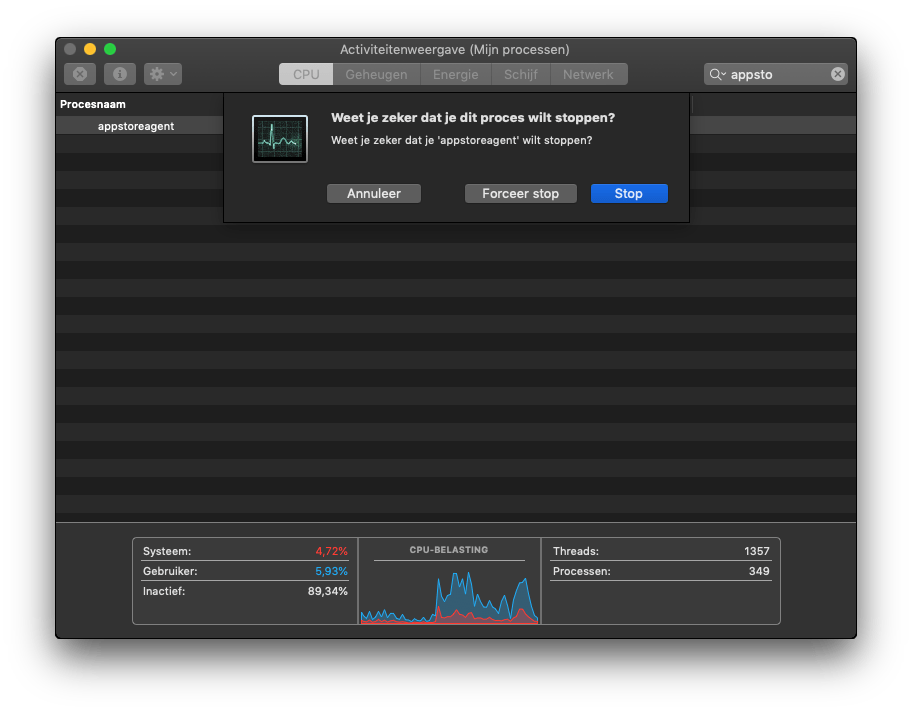
Task: Sort by clicking the Procesnaam column header
Action: pyautogui.click(x=93, y=103)
